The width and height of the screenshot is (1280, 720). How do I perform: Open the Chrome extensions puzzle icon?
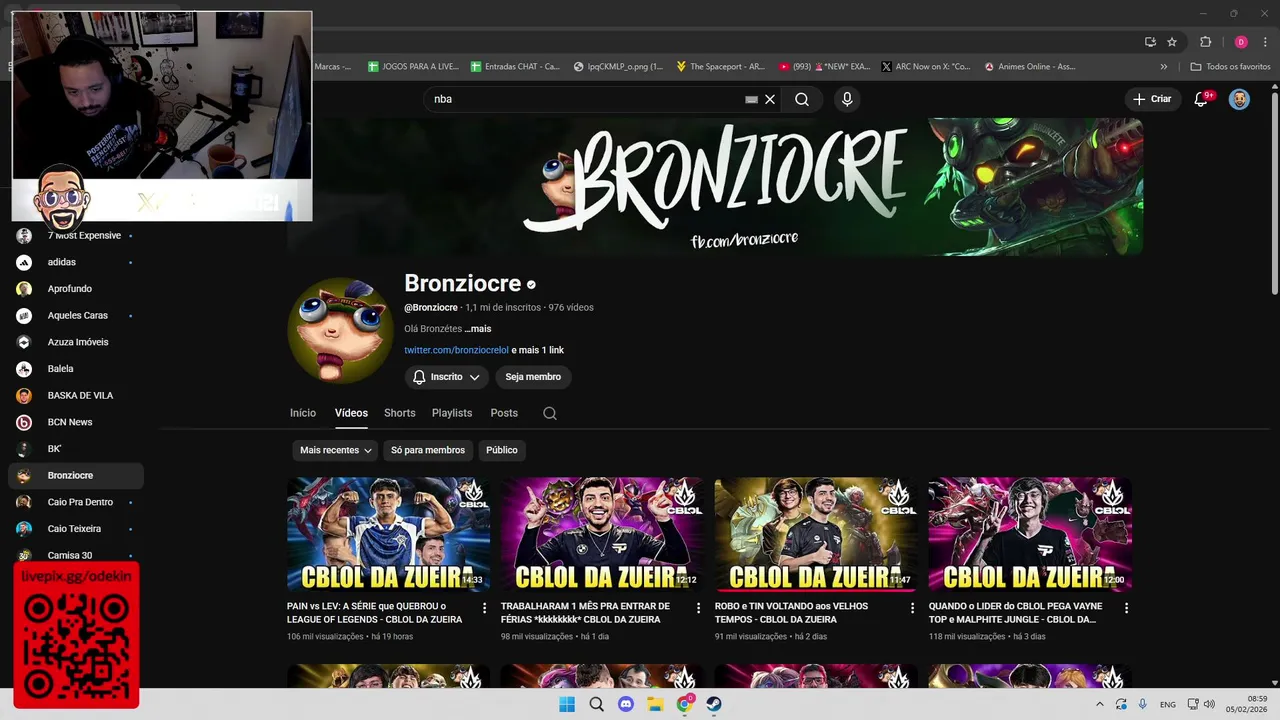(1205, 42)
